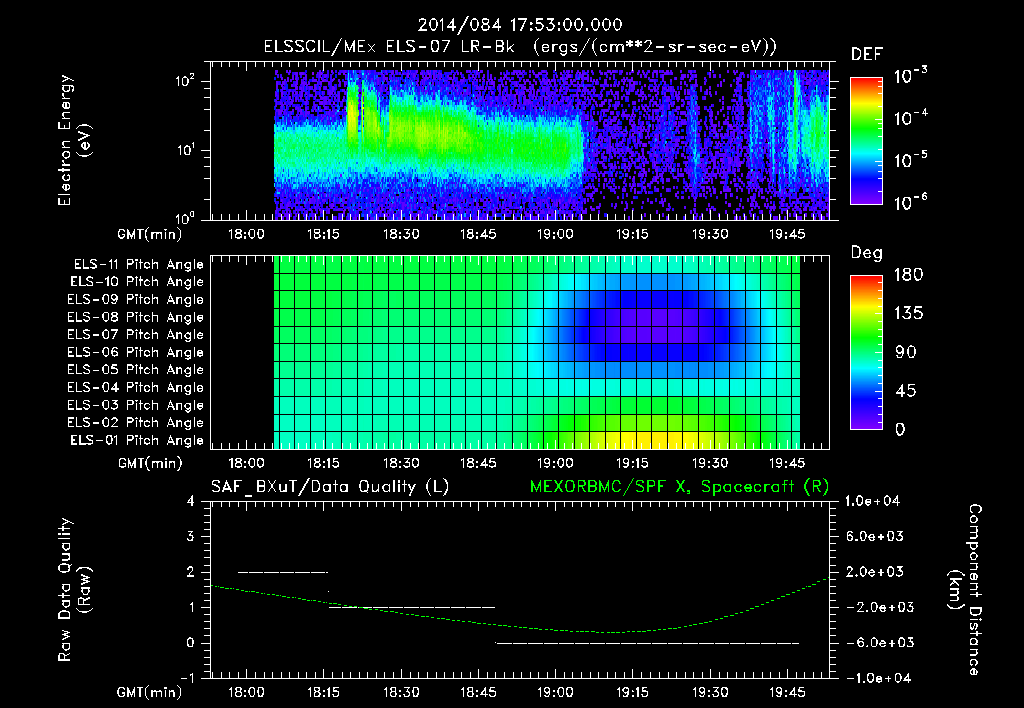Click the "ELS-11 Pitch Angle" row label
Viewport: 1024px width, 708px height.
(x=138, y=265)
